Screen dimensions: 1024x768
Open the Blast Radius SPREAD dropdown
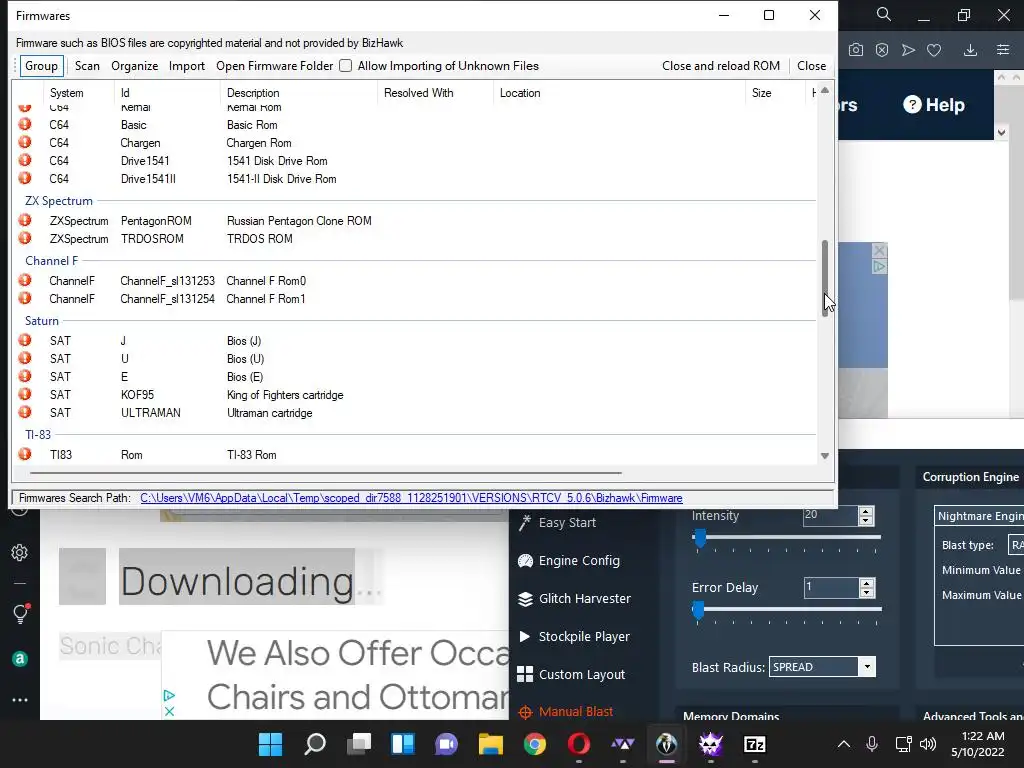867,667
